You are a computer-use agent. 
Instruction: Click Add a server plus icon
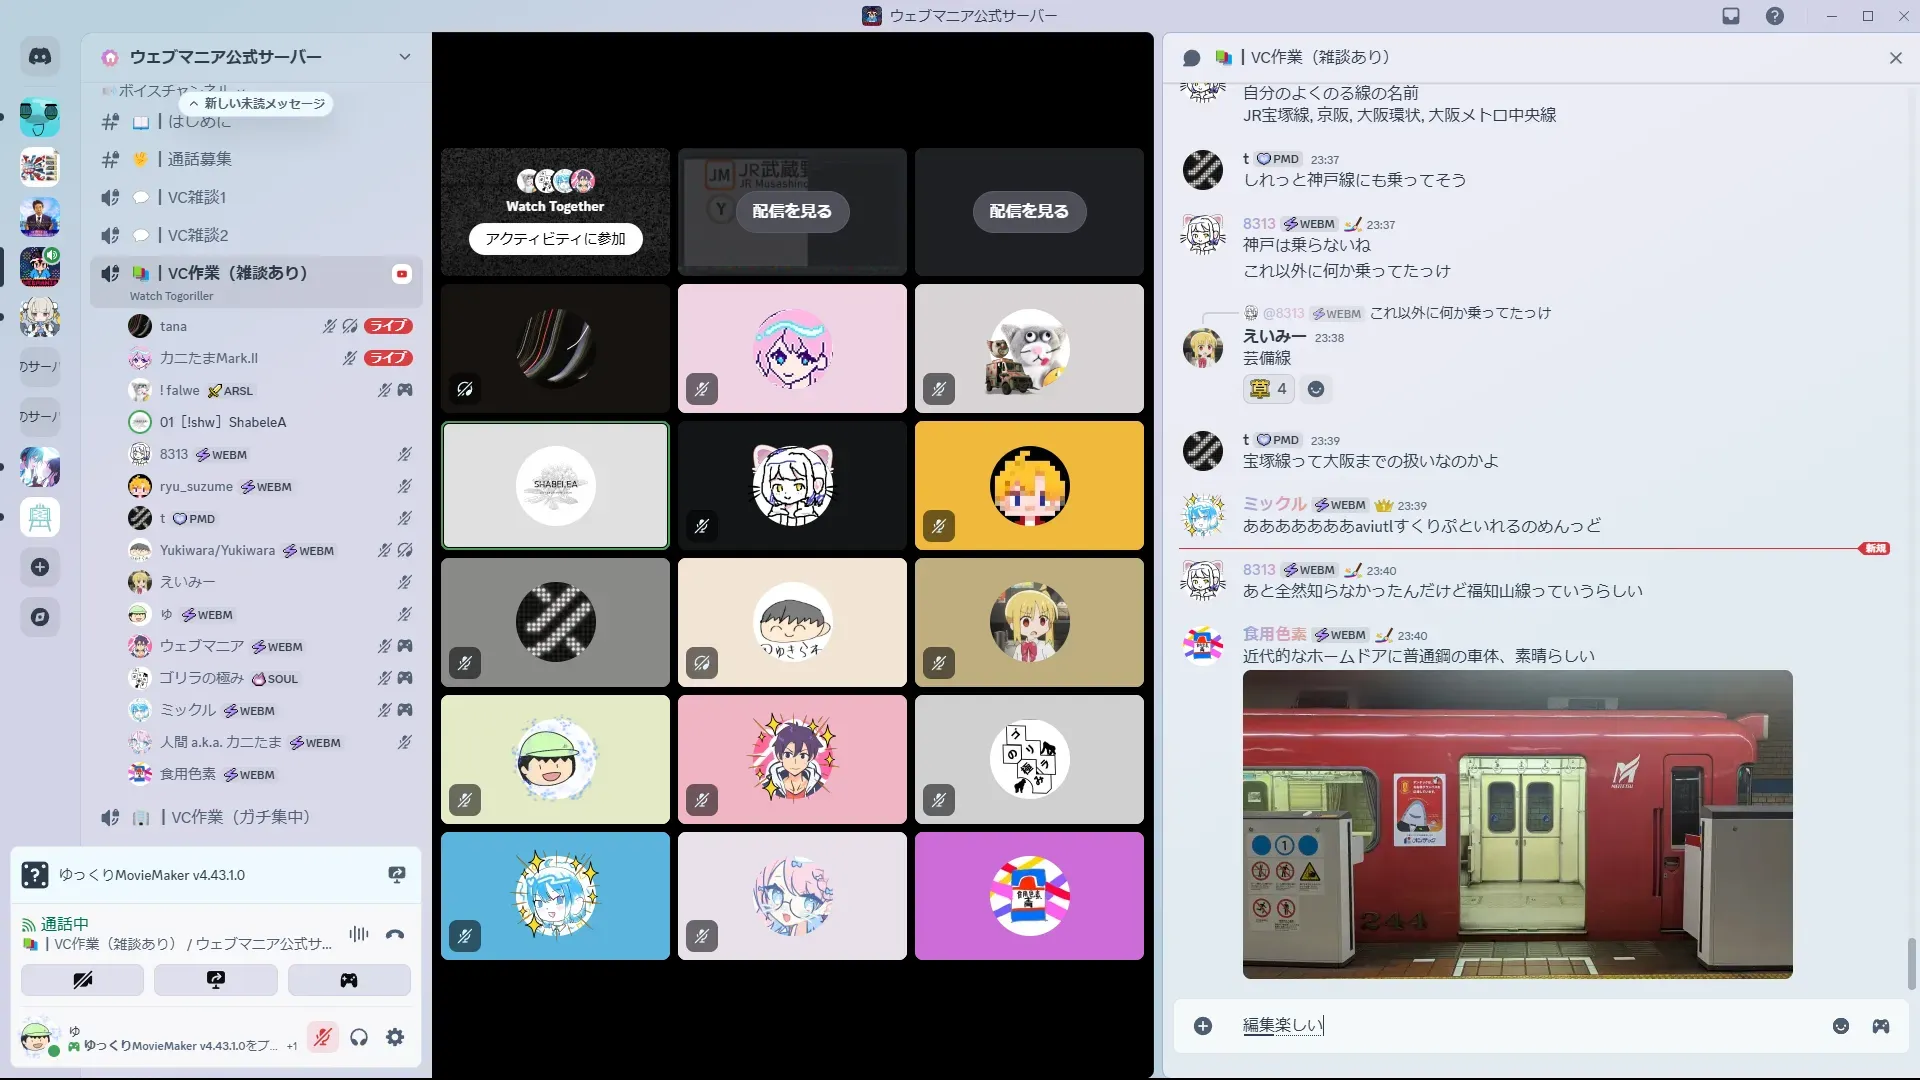[x=40, y=567]
